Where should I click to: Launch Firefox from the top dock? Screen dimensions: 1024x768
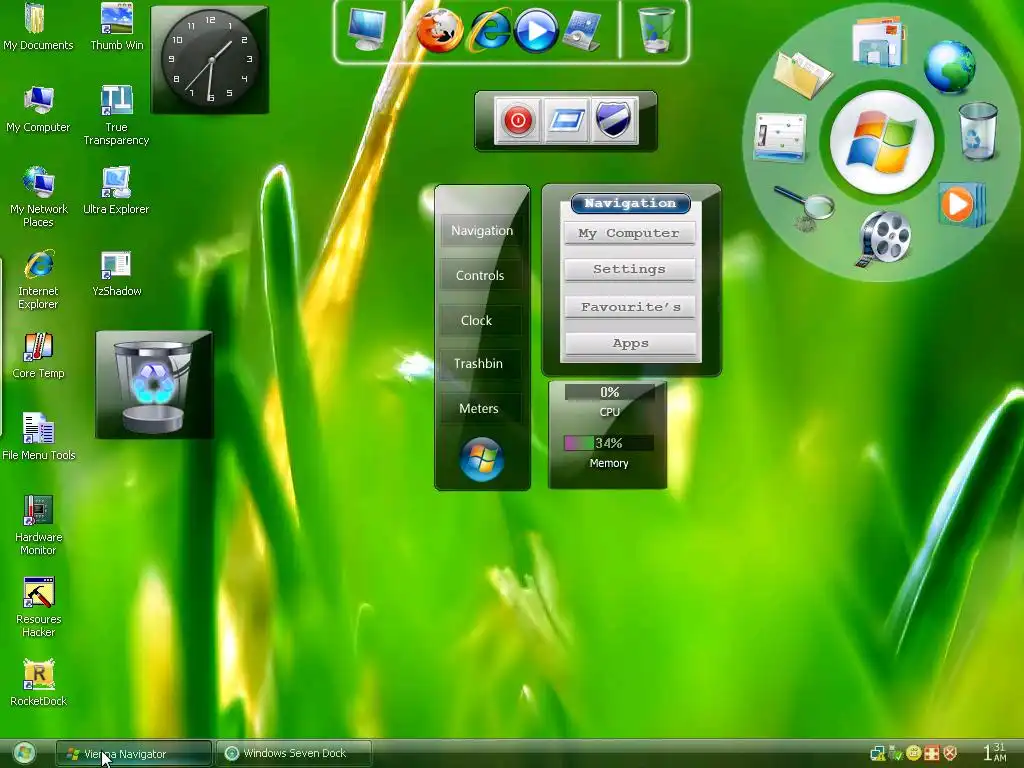[440, 31]
